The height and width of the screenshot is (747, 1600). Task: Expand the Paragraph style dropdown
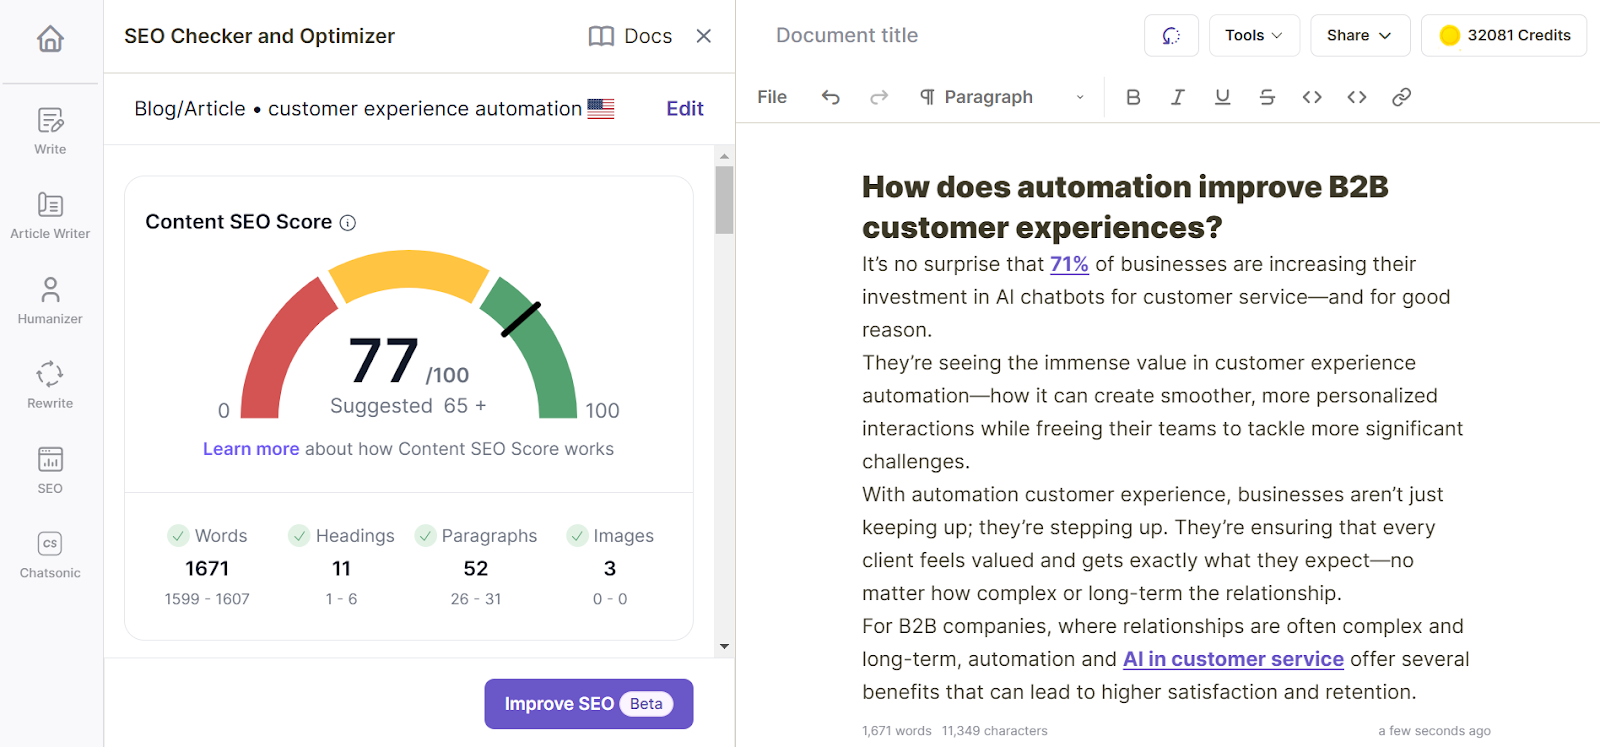pos(1002,97)
